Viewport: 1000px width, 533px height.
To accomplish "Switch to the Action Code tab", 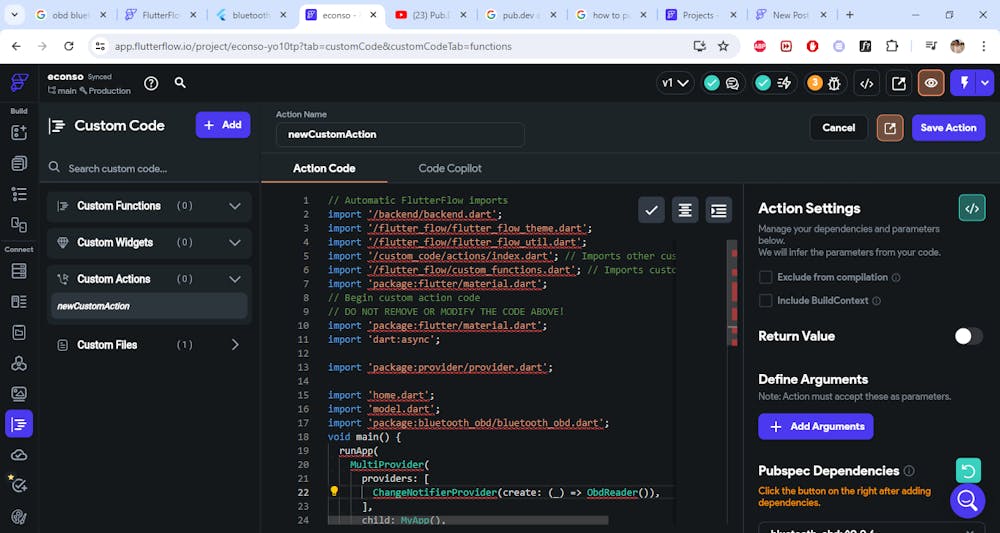I will 324,168.
